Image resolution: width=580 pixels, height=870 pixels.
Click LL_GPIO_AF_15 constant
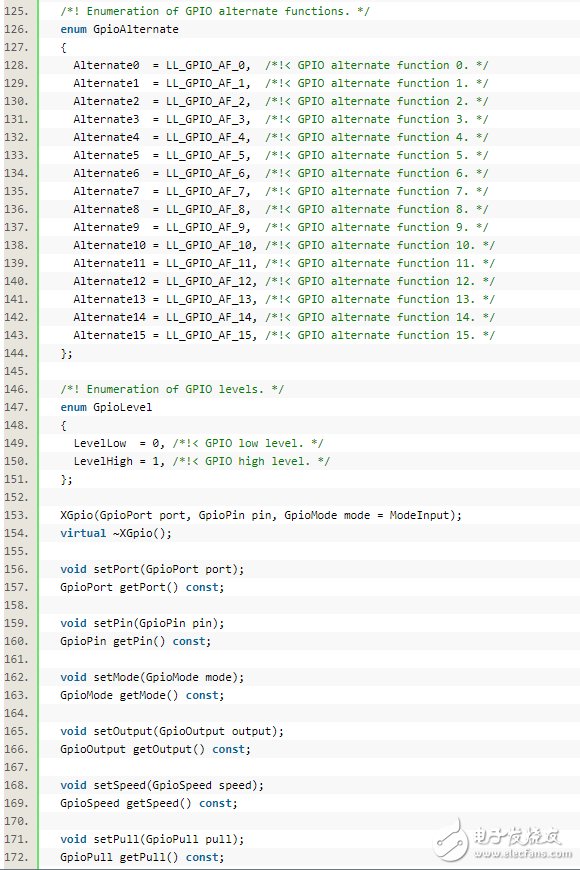coord(211,335)
